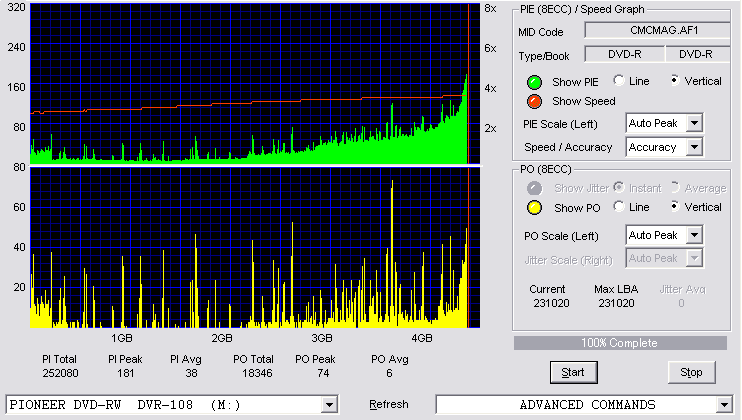The image size is (742, 420).
Task: Open the PIE Scale (Left) dropdown
Action: [x=694, y=123]
